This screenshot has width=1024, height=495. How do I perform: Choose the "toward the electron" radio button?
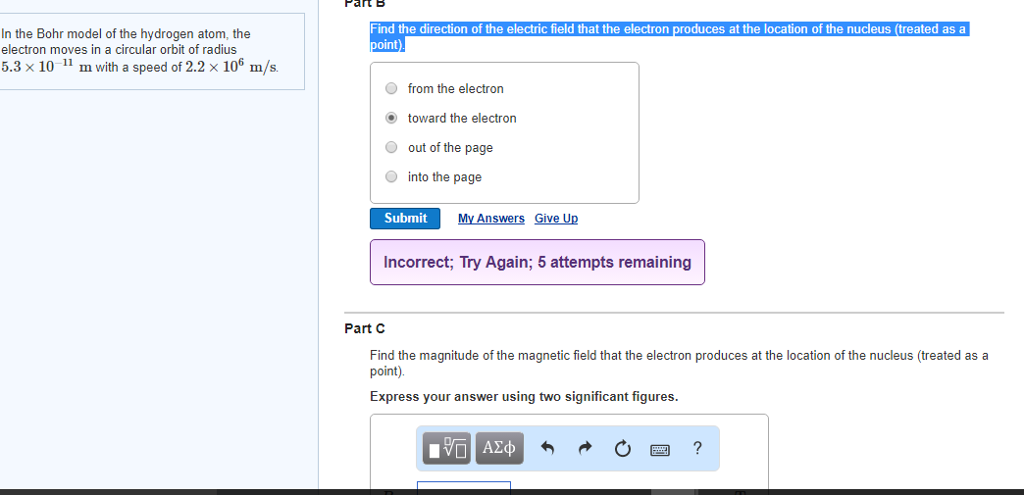392,118
